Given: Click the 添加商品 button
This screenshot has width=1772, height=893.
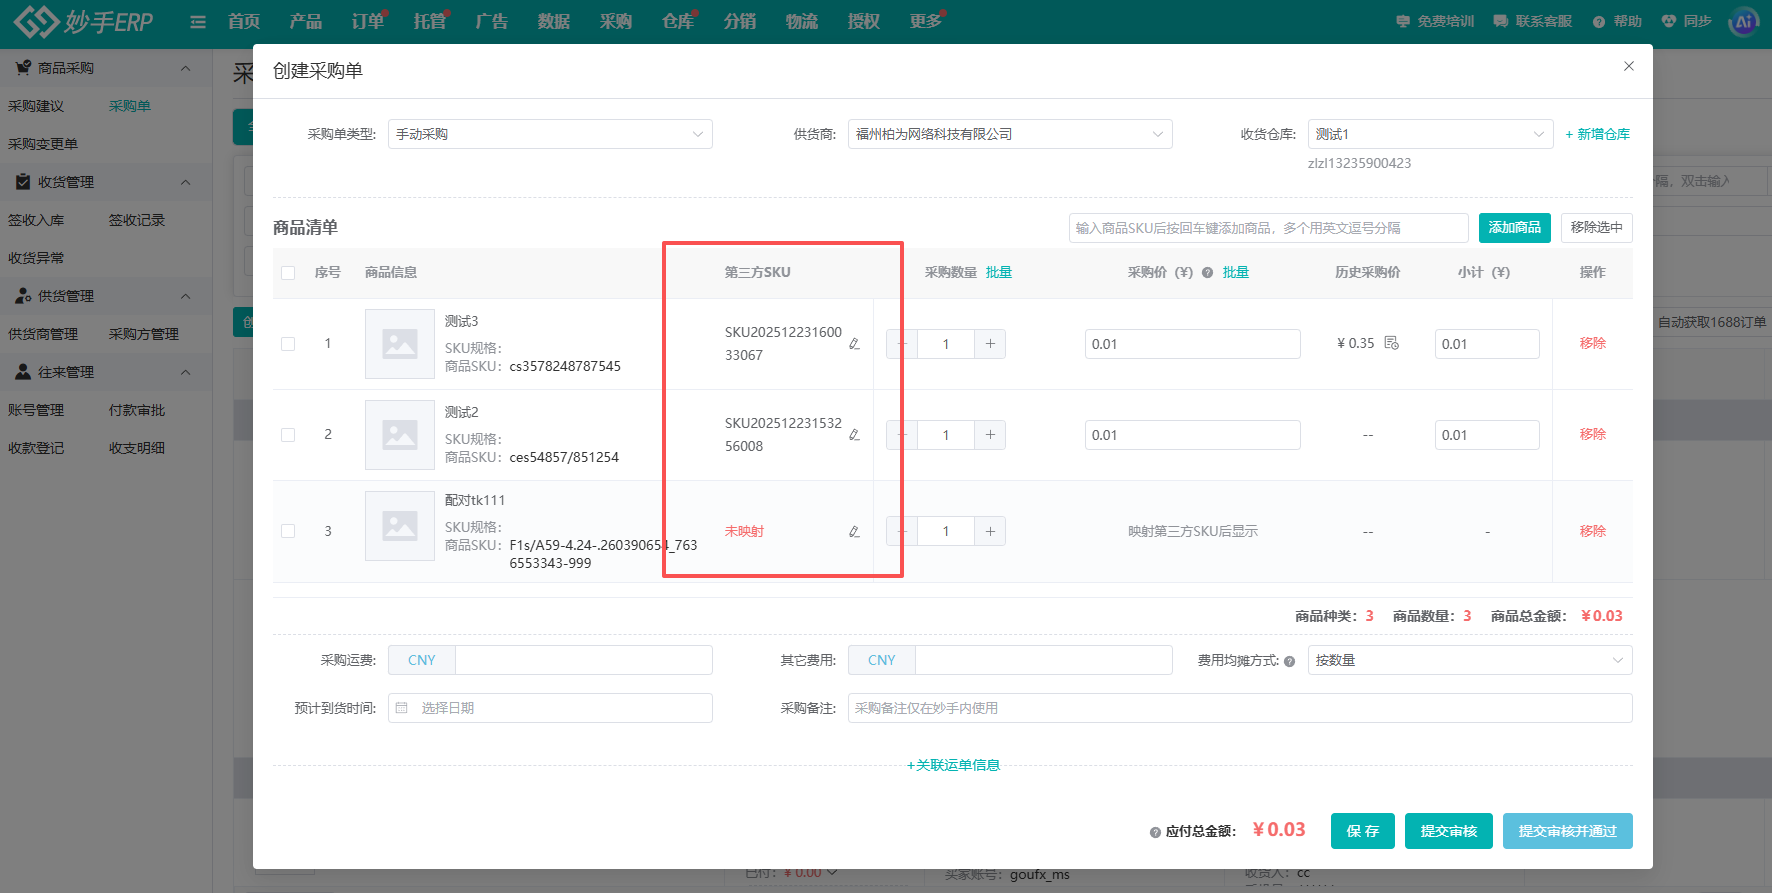Looking at the screenshot, I should tap(1515, 228).
